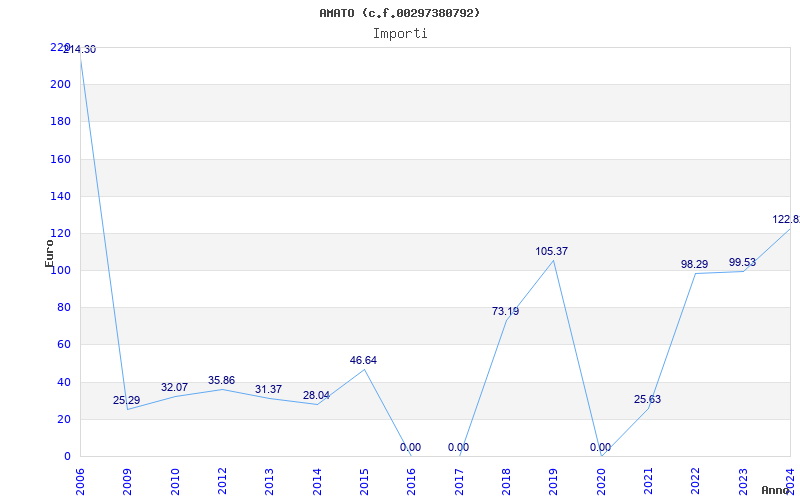Click the 2012 year tick label

point(222,481)
